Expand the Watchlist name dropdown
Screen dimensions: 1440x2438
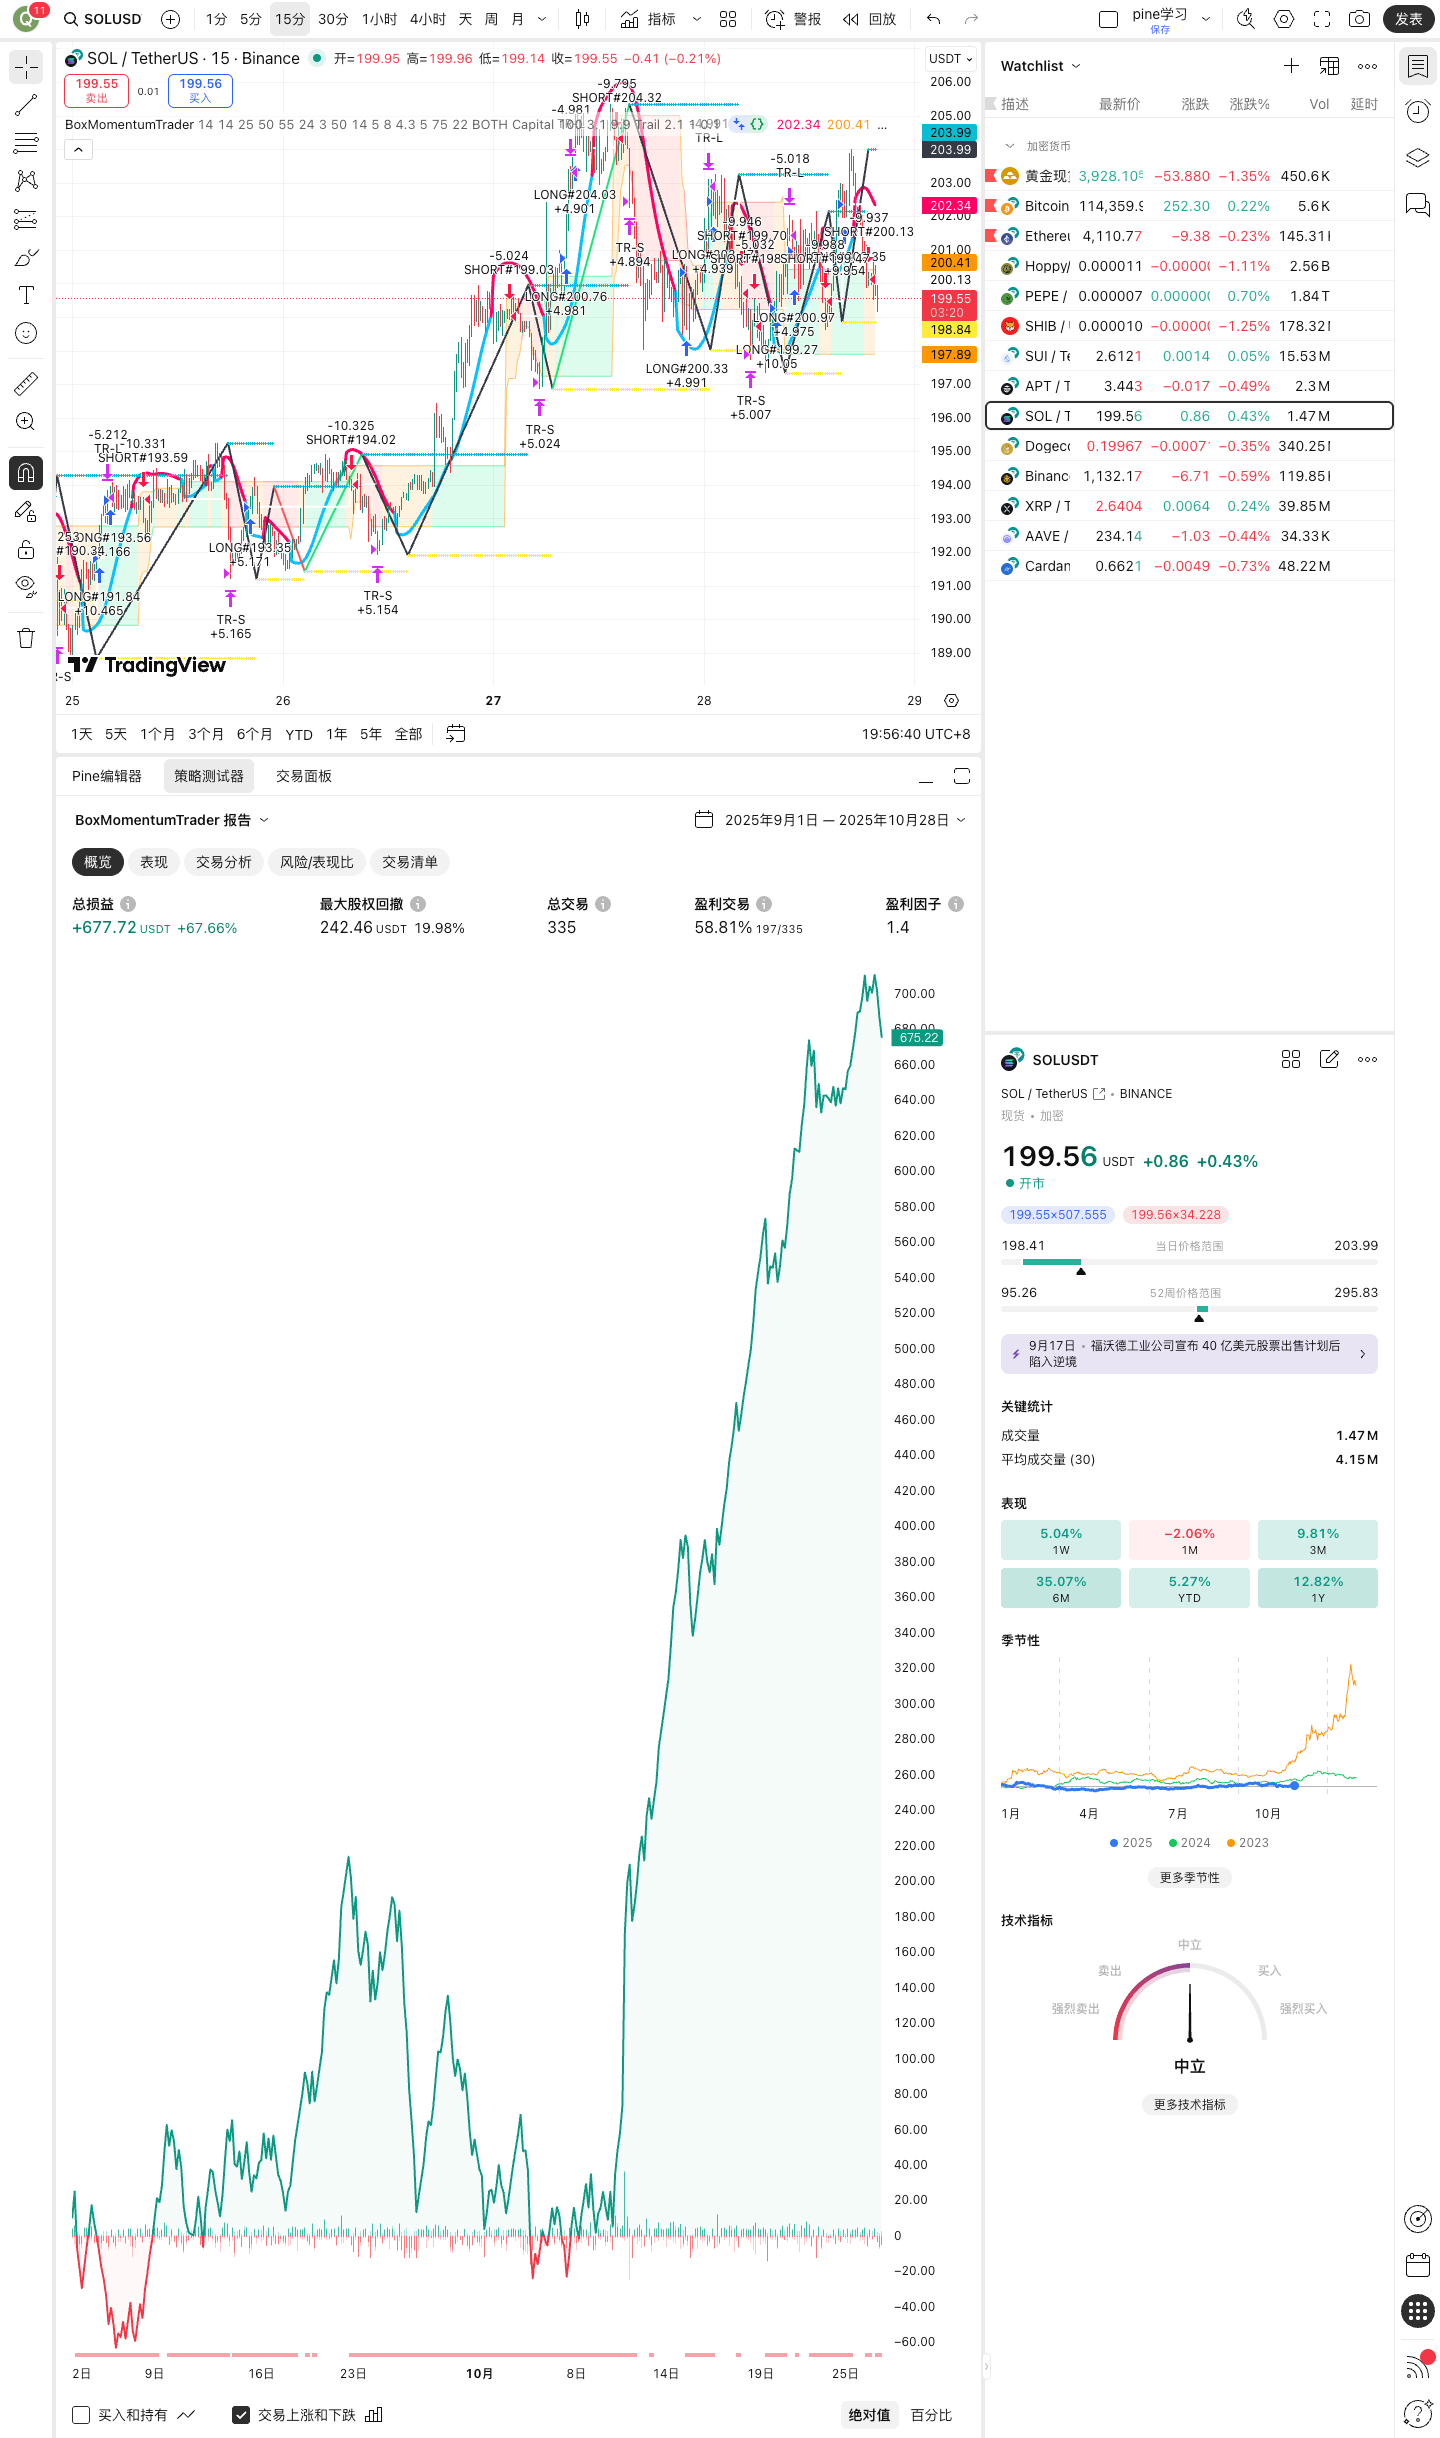point(1041,66)
